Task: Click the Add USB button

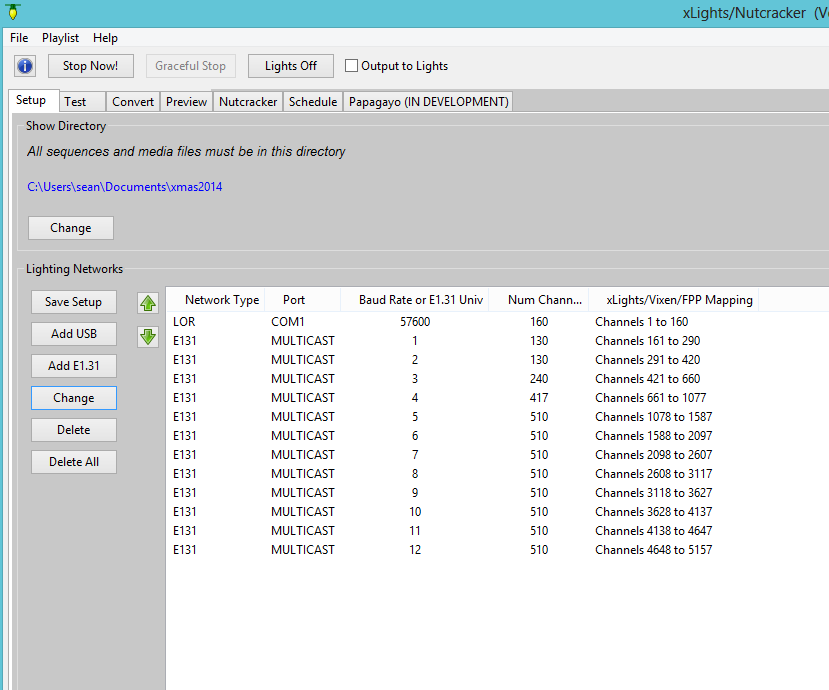Action: click(x=73, y=334)
